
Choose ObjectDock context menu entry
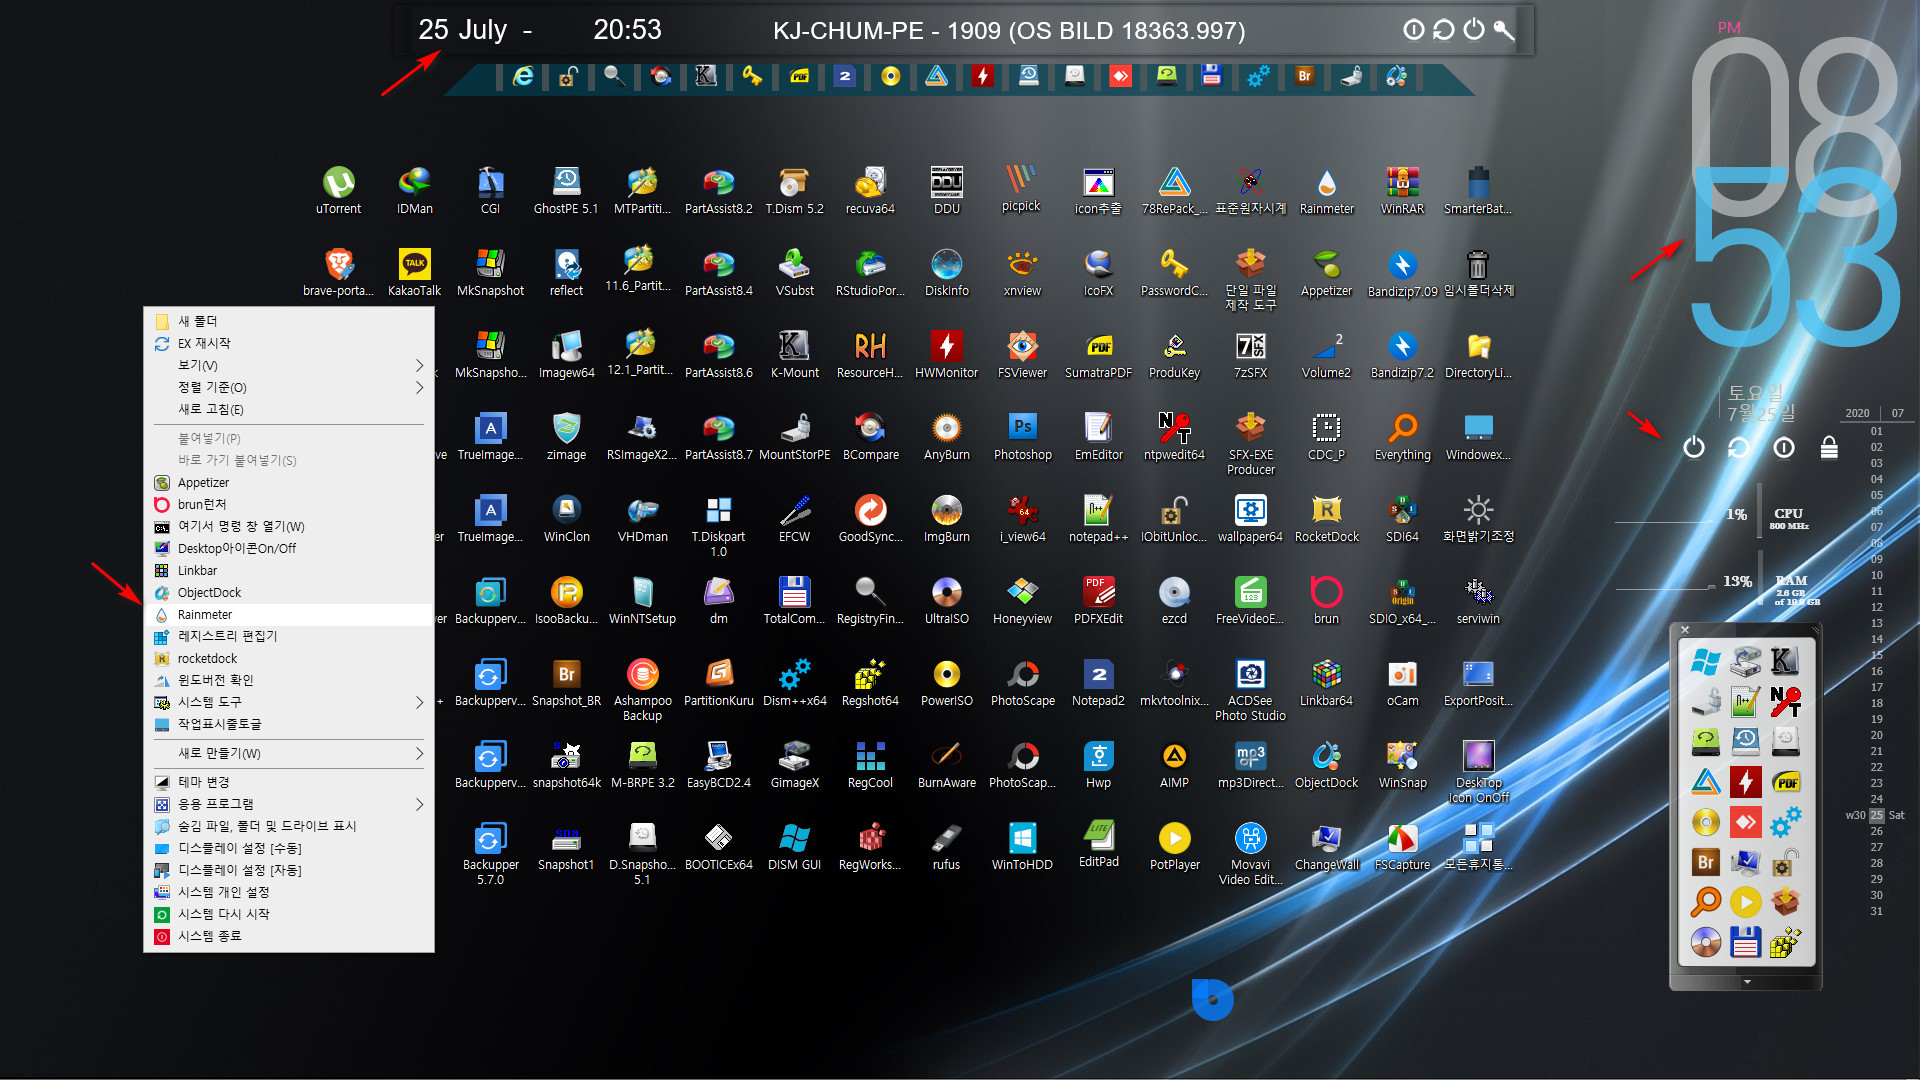click(x=290, y=593)
